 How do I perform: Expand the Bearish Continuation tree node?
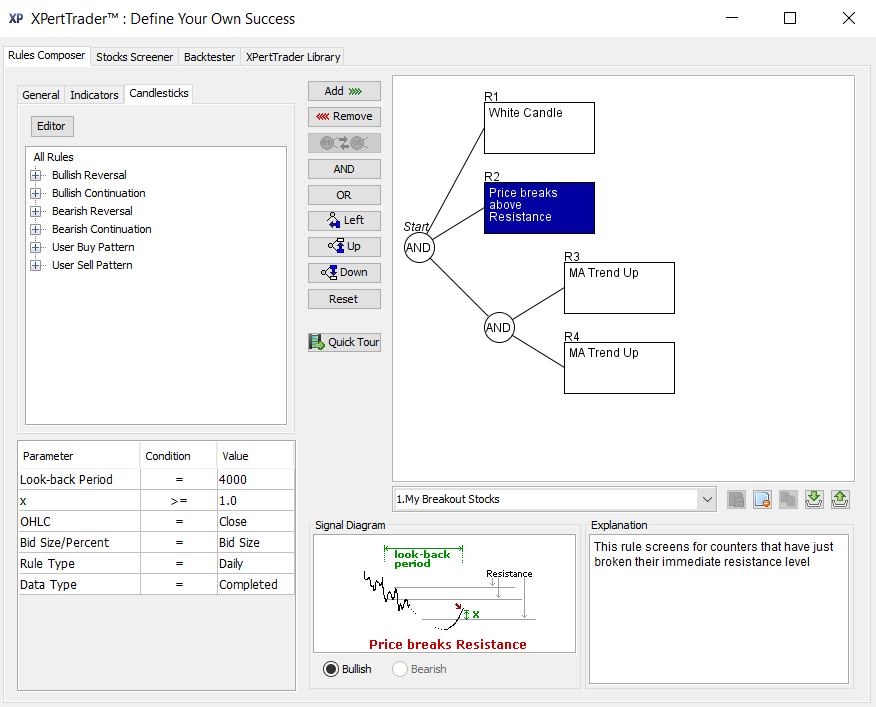(36, 229)
